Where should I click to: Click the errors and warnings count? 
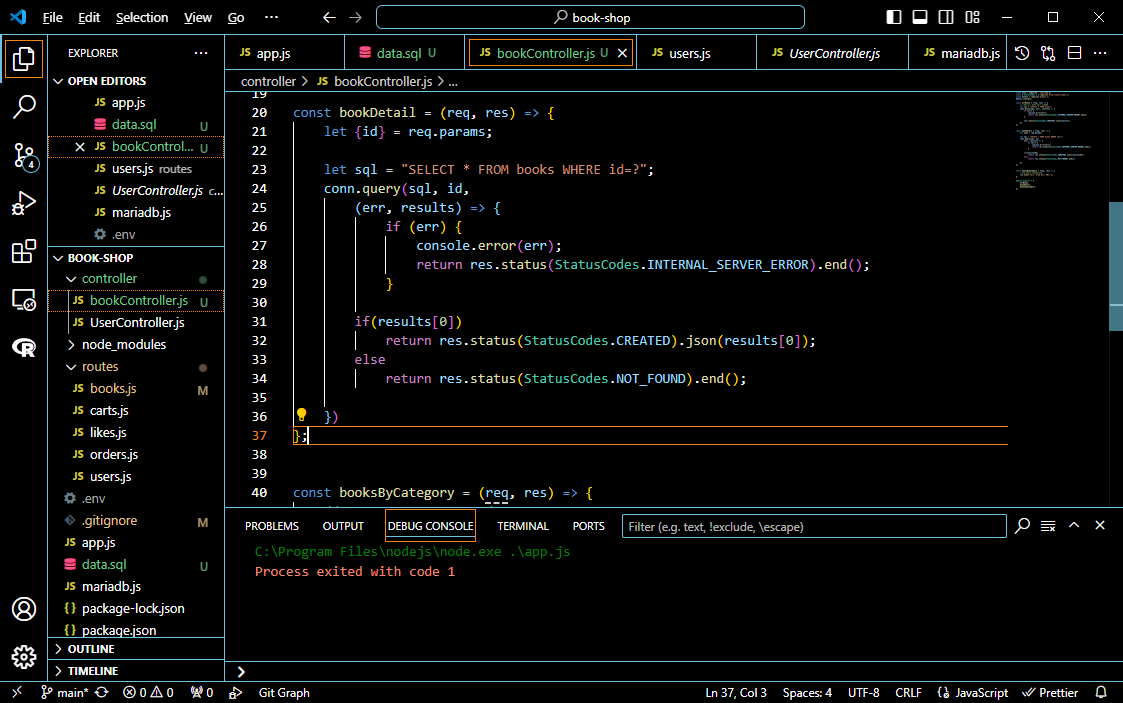[x=148, y=692]
